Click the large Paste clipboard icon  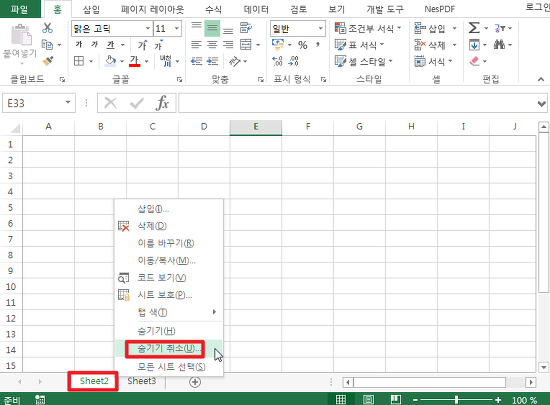(x=21, y=35)
